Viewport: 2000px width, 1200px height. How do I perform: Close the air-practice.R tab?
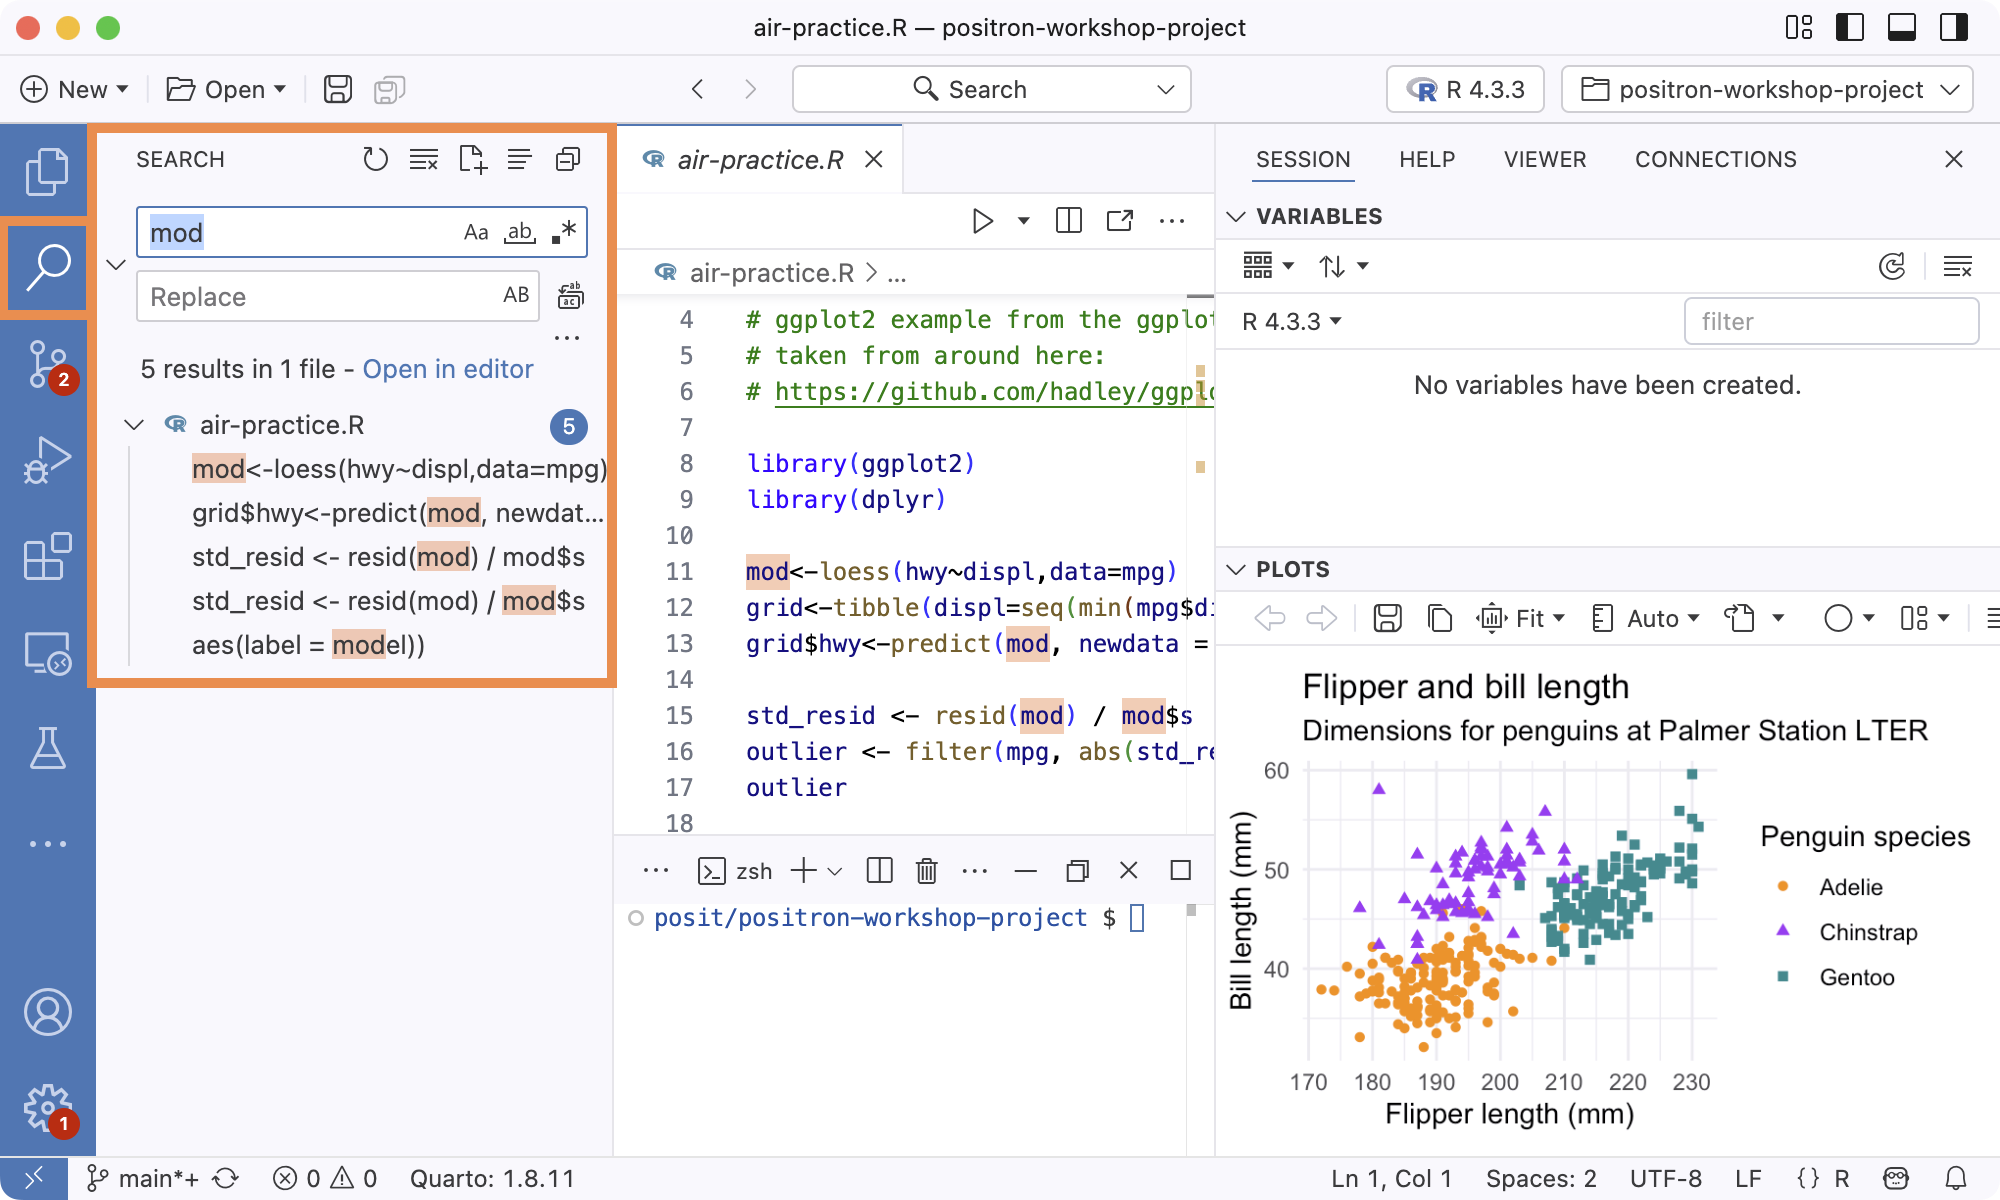point(874,160)
